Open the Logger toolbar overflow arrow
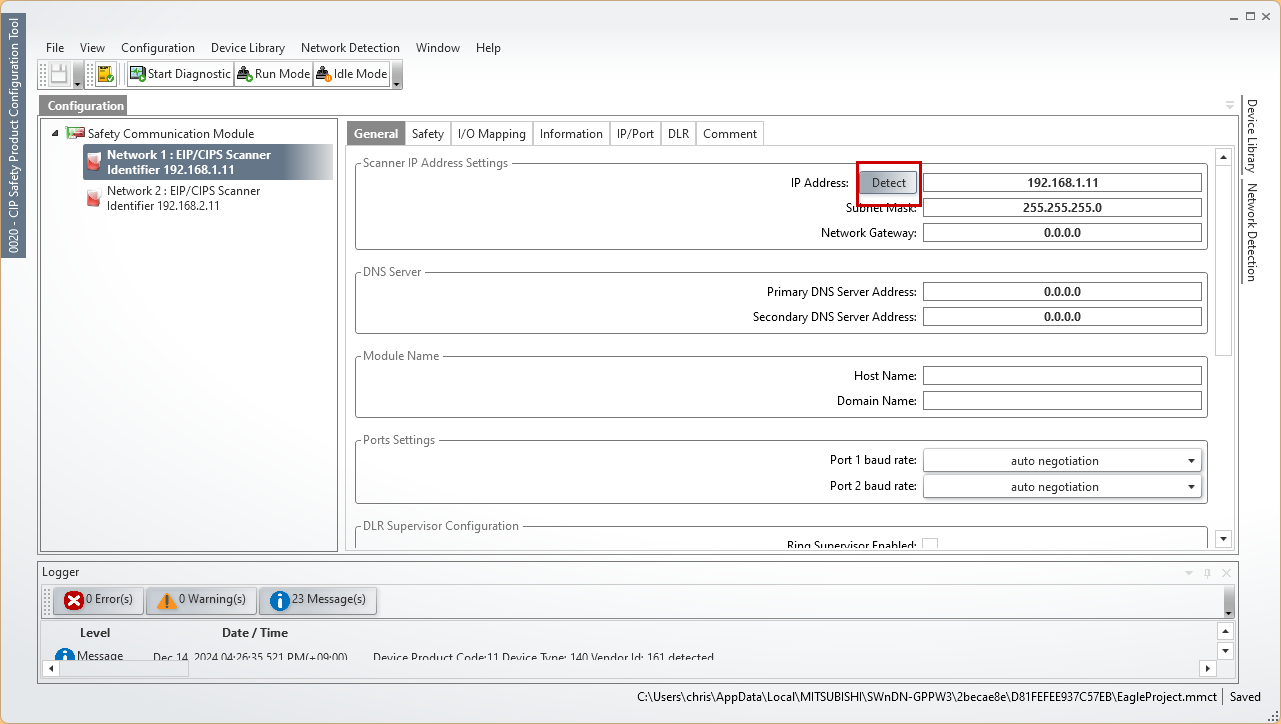Screen dimensions: 1281x724 (1229, 601)
